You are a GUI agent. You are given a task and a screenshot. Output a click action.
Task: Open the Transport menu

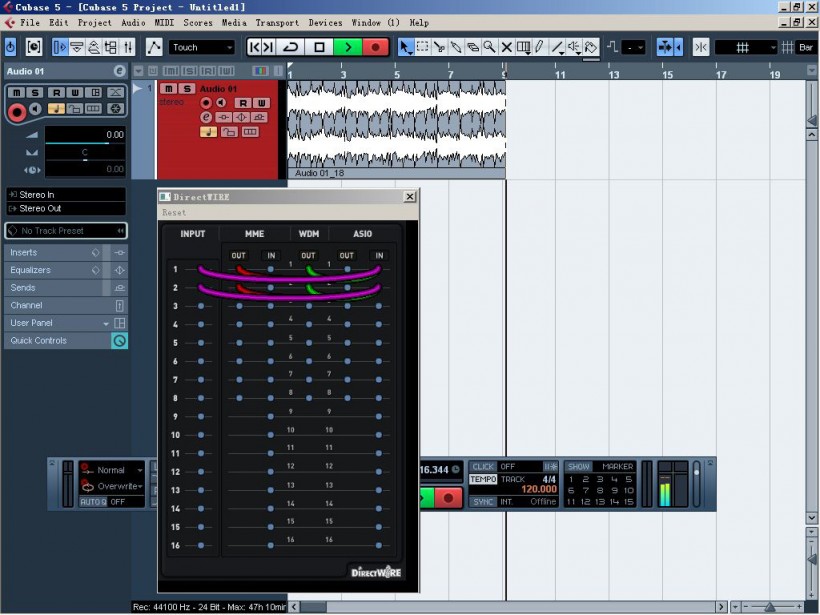pyautogui.click(x=276, y=22)
